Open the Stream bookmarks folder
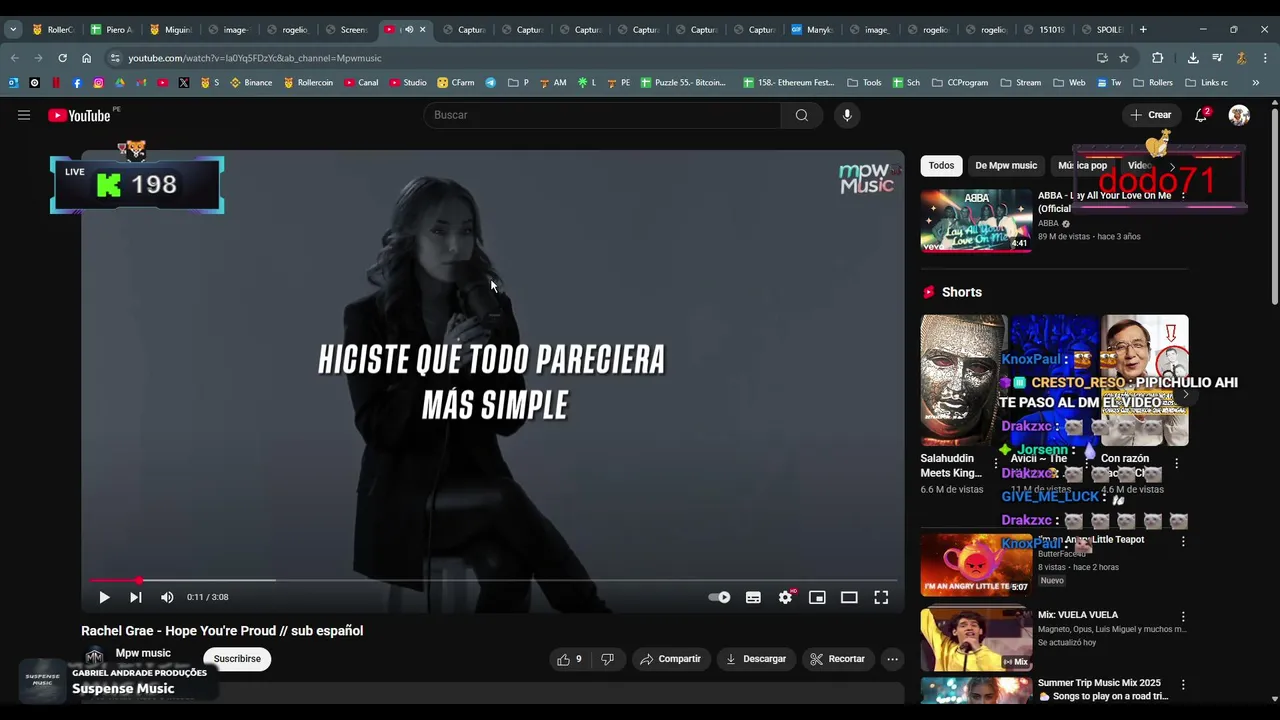Screen dimensions: 1280x720 pyautogui.click(x=1021, y=82)
